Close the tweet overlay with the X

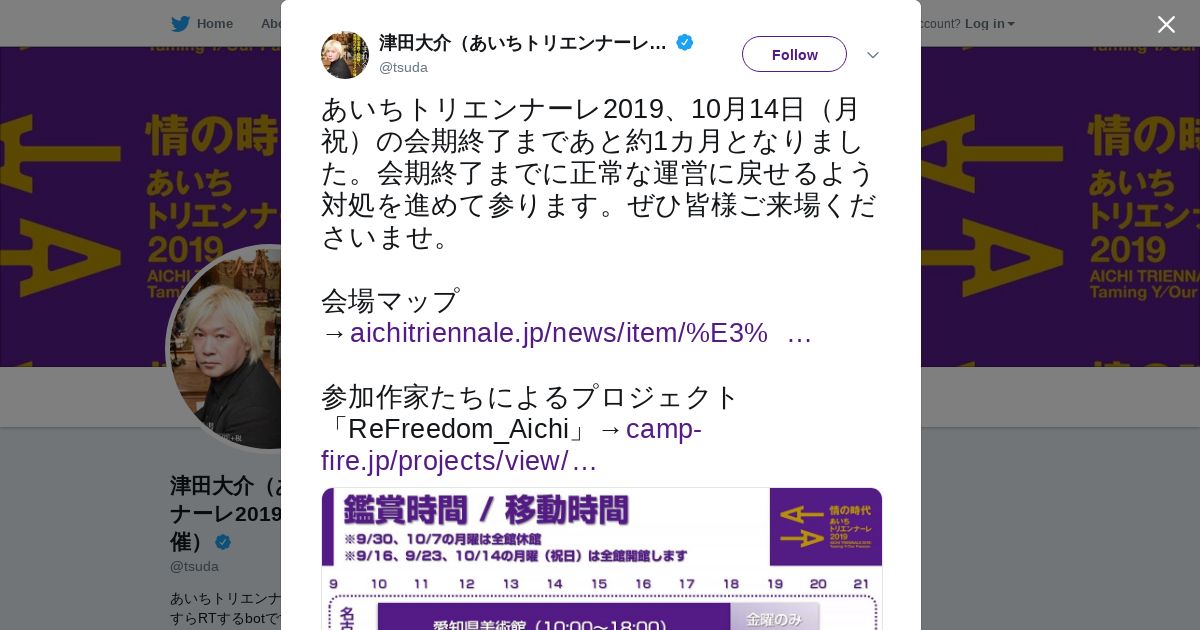[x=1166, y=24]
